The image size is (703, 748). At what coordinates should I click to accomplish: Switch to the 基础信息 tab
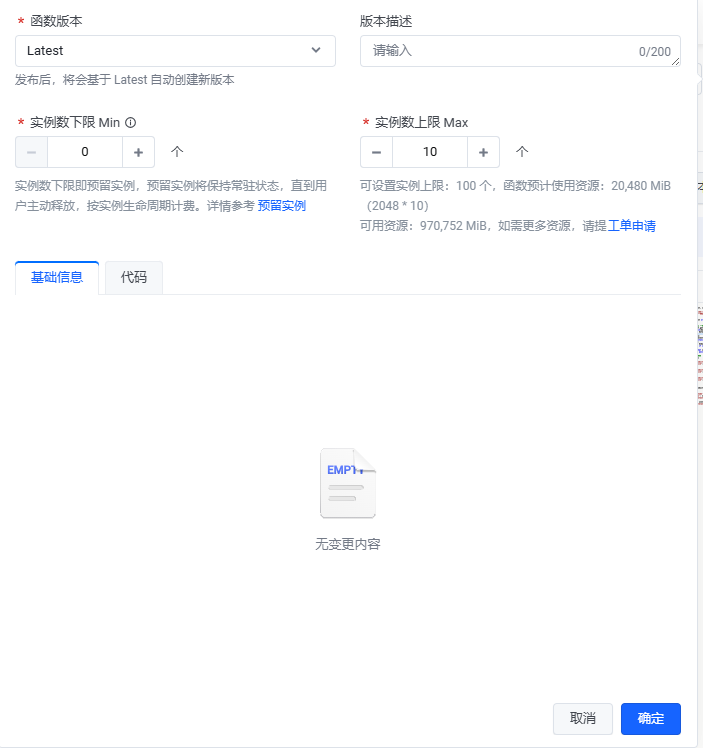pyautogui.click(x=57, y=278)
